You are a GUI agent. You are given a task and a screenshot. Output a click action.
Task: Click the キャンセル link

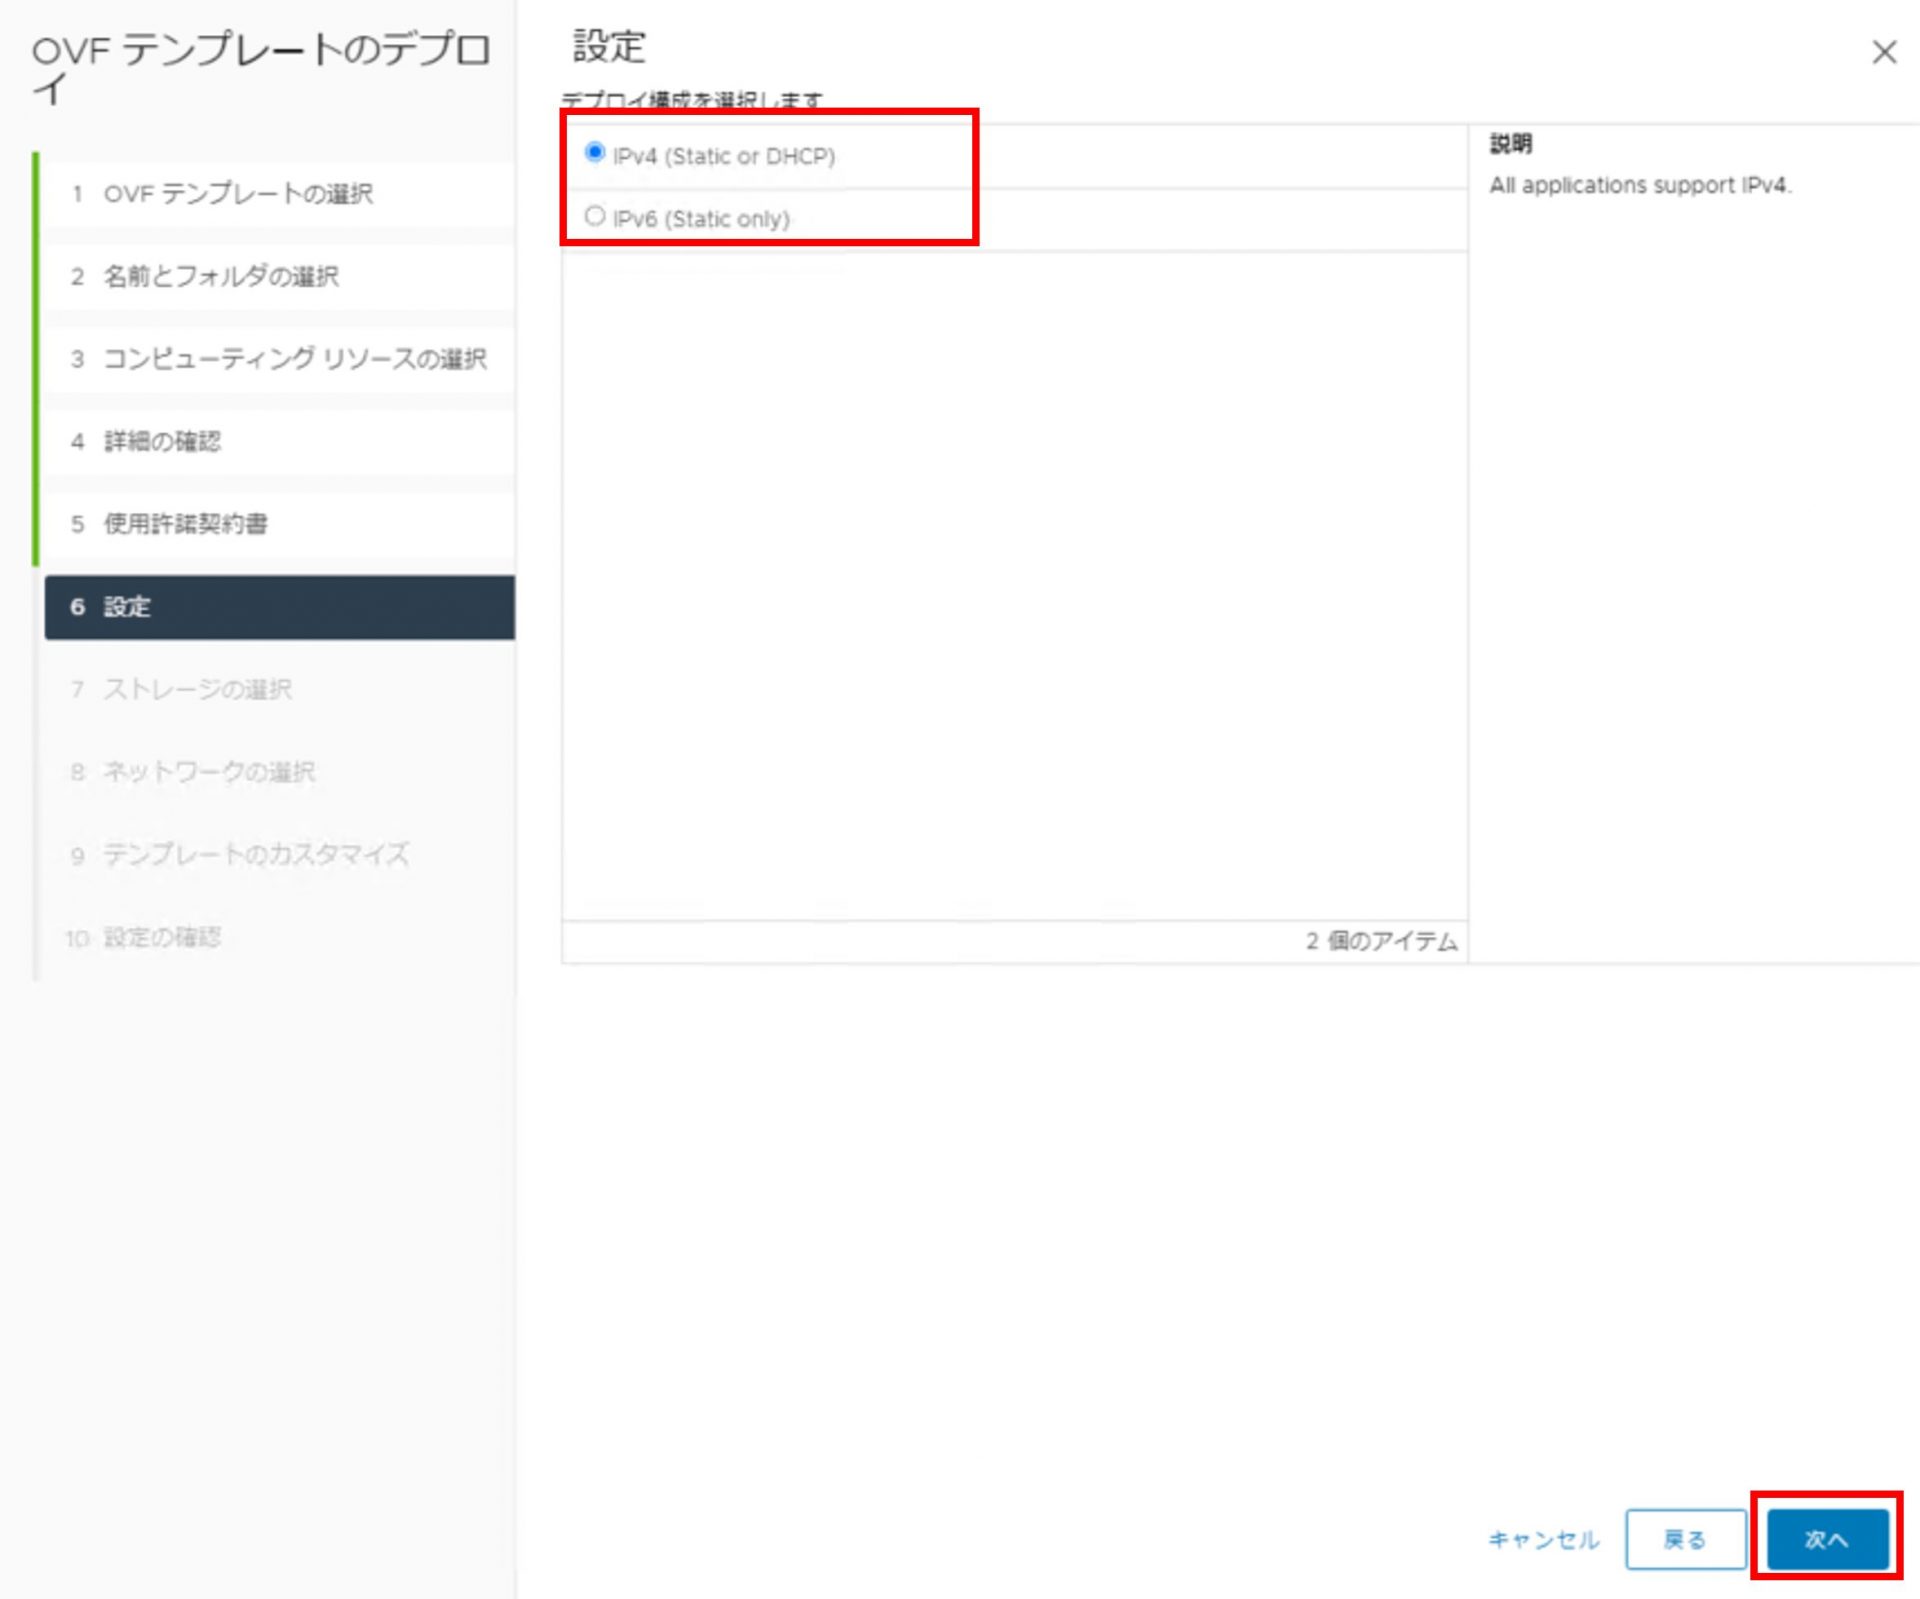[1543, 1539]
